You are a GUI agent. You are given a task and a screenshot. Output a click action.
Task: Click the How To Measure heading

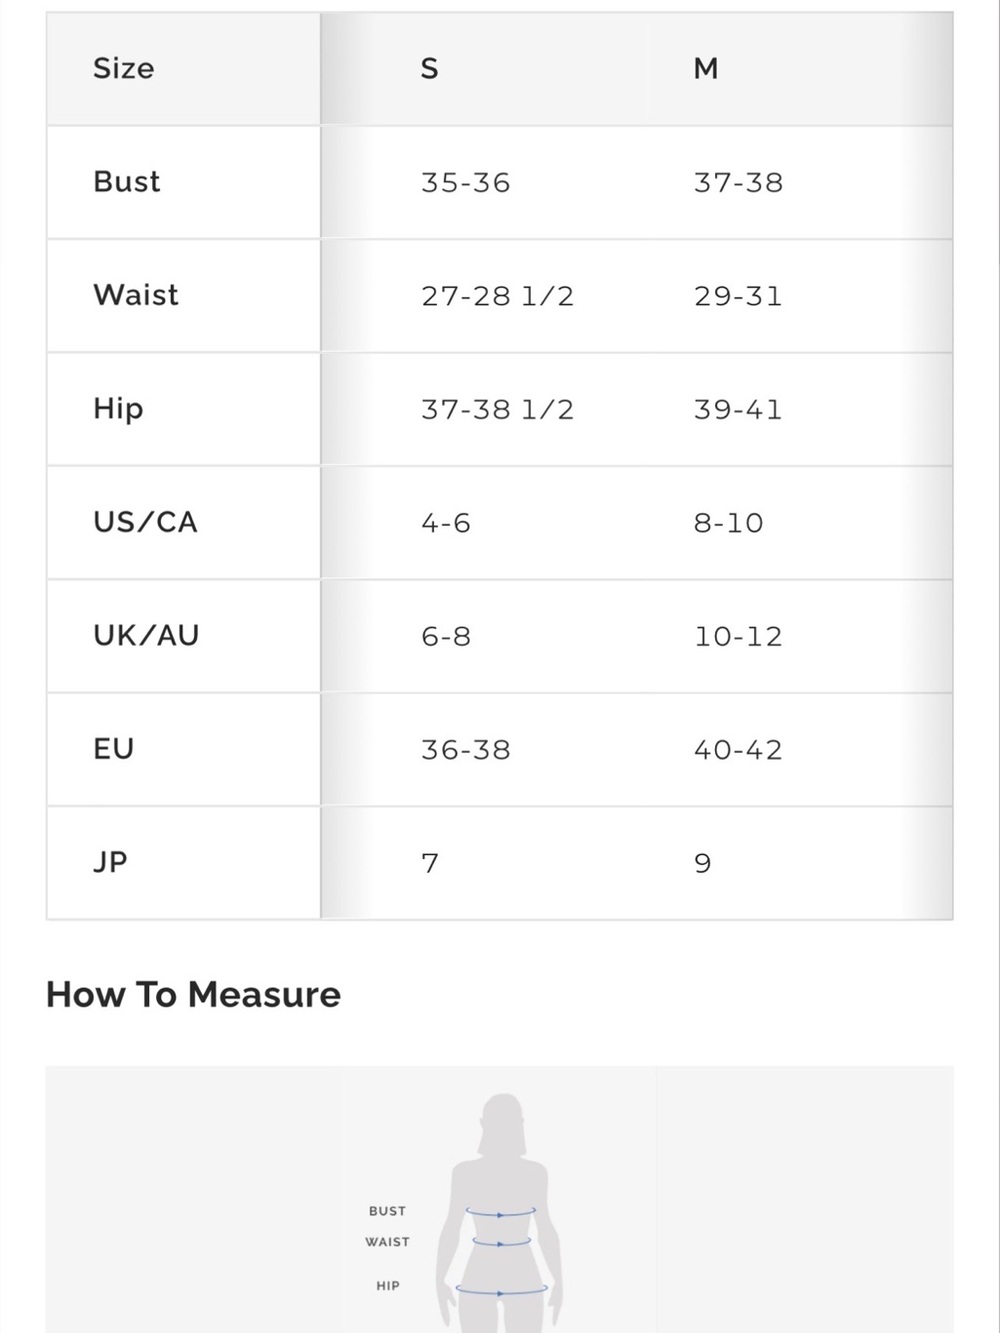[x=193, y=995]
